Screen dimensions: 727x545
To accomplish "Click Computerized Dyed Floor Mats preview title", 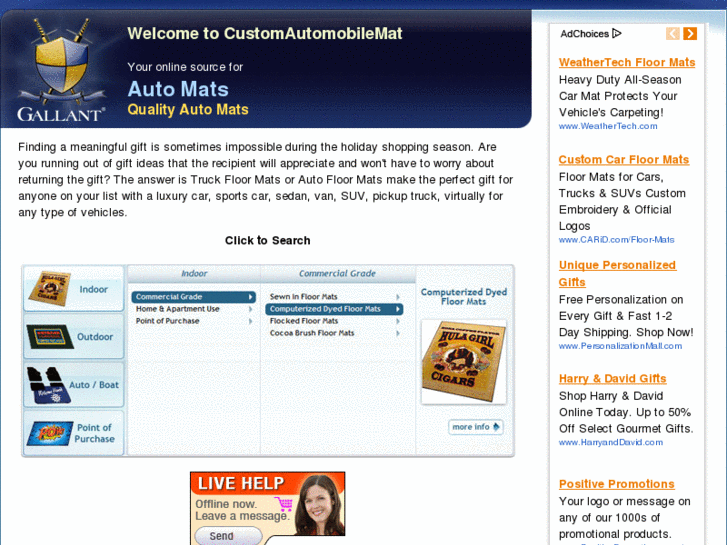I will (464, 297).
